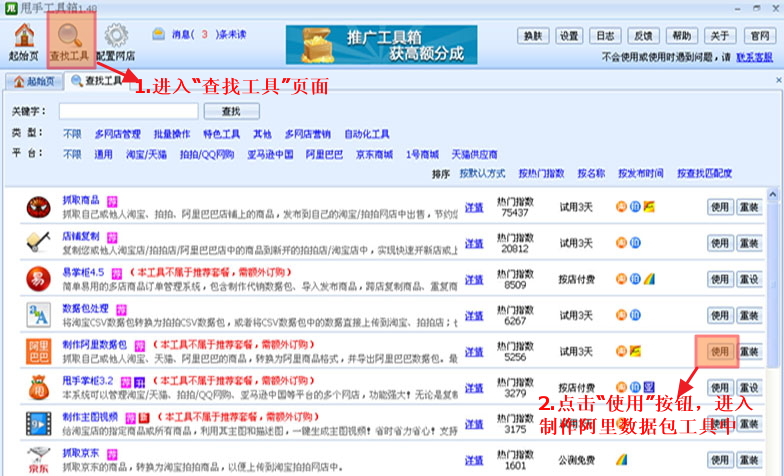Click the 数据包处理 tool icon

tap(38, 315)
